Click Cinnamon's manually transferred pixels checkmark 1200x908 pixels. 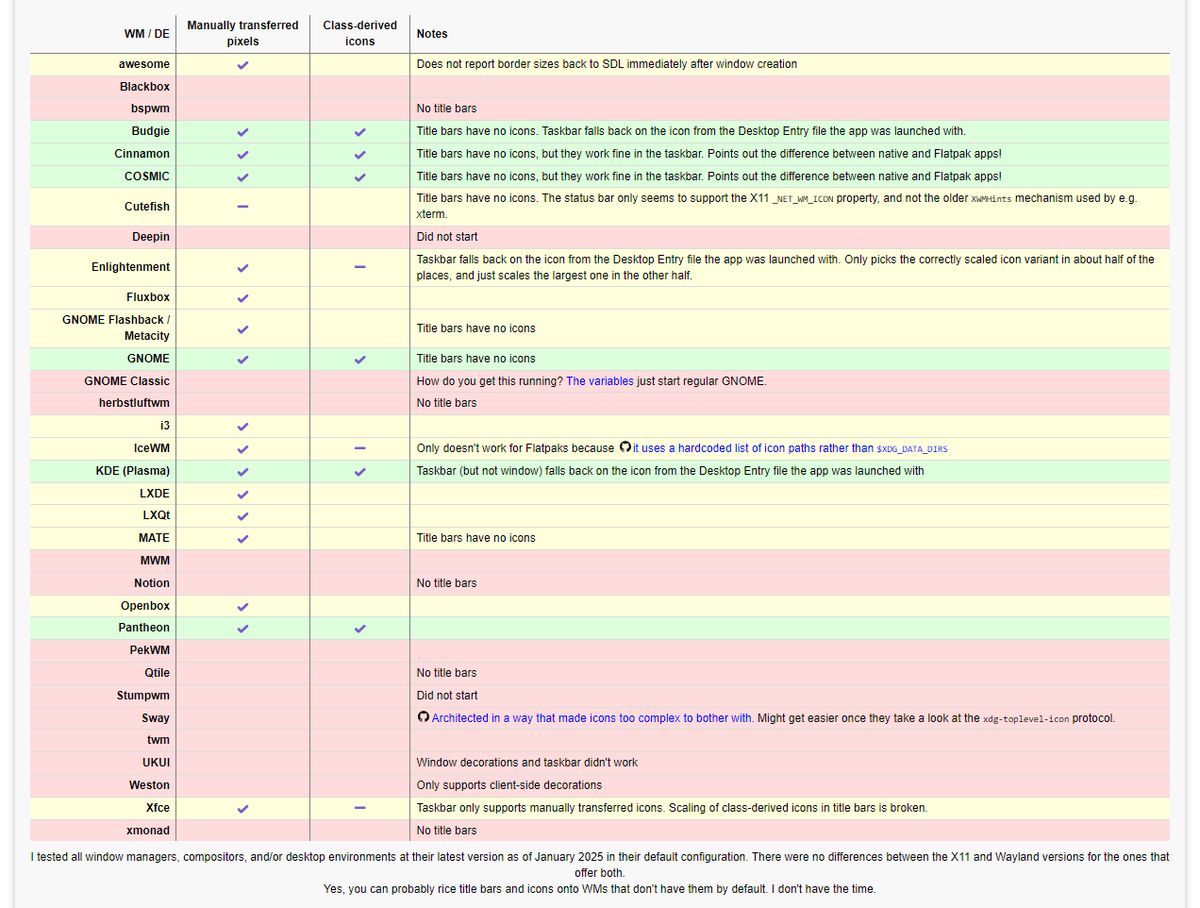point(243,155)
